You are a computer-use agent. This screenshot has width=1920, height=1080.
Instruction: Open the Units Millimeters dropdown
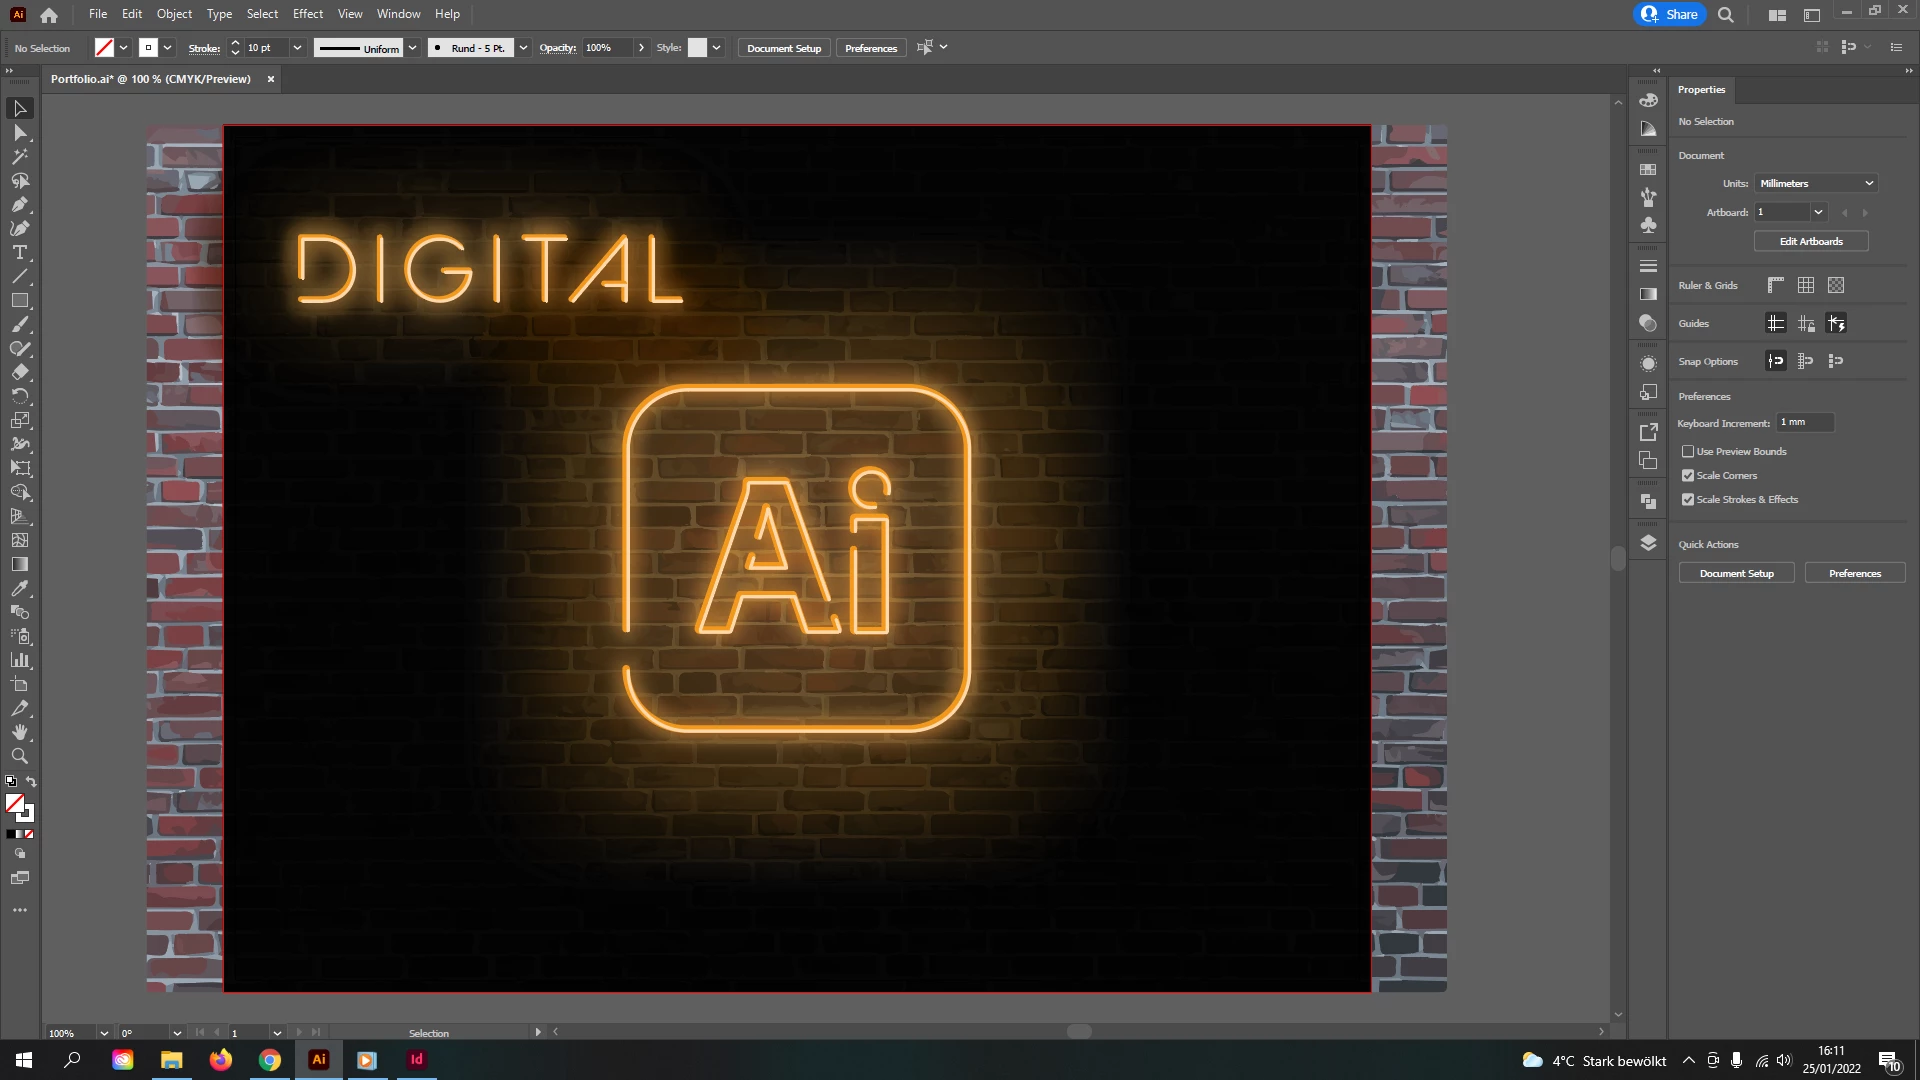coord(1816,184)
